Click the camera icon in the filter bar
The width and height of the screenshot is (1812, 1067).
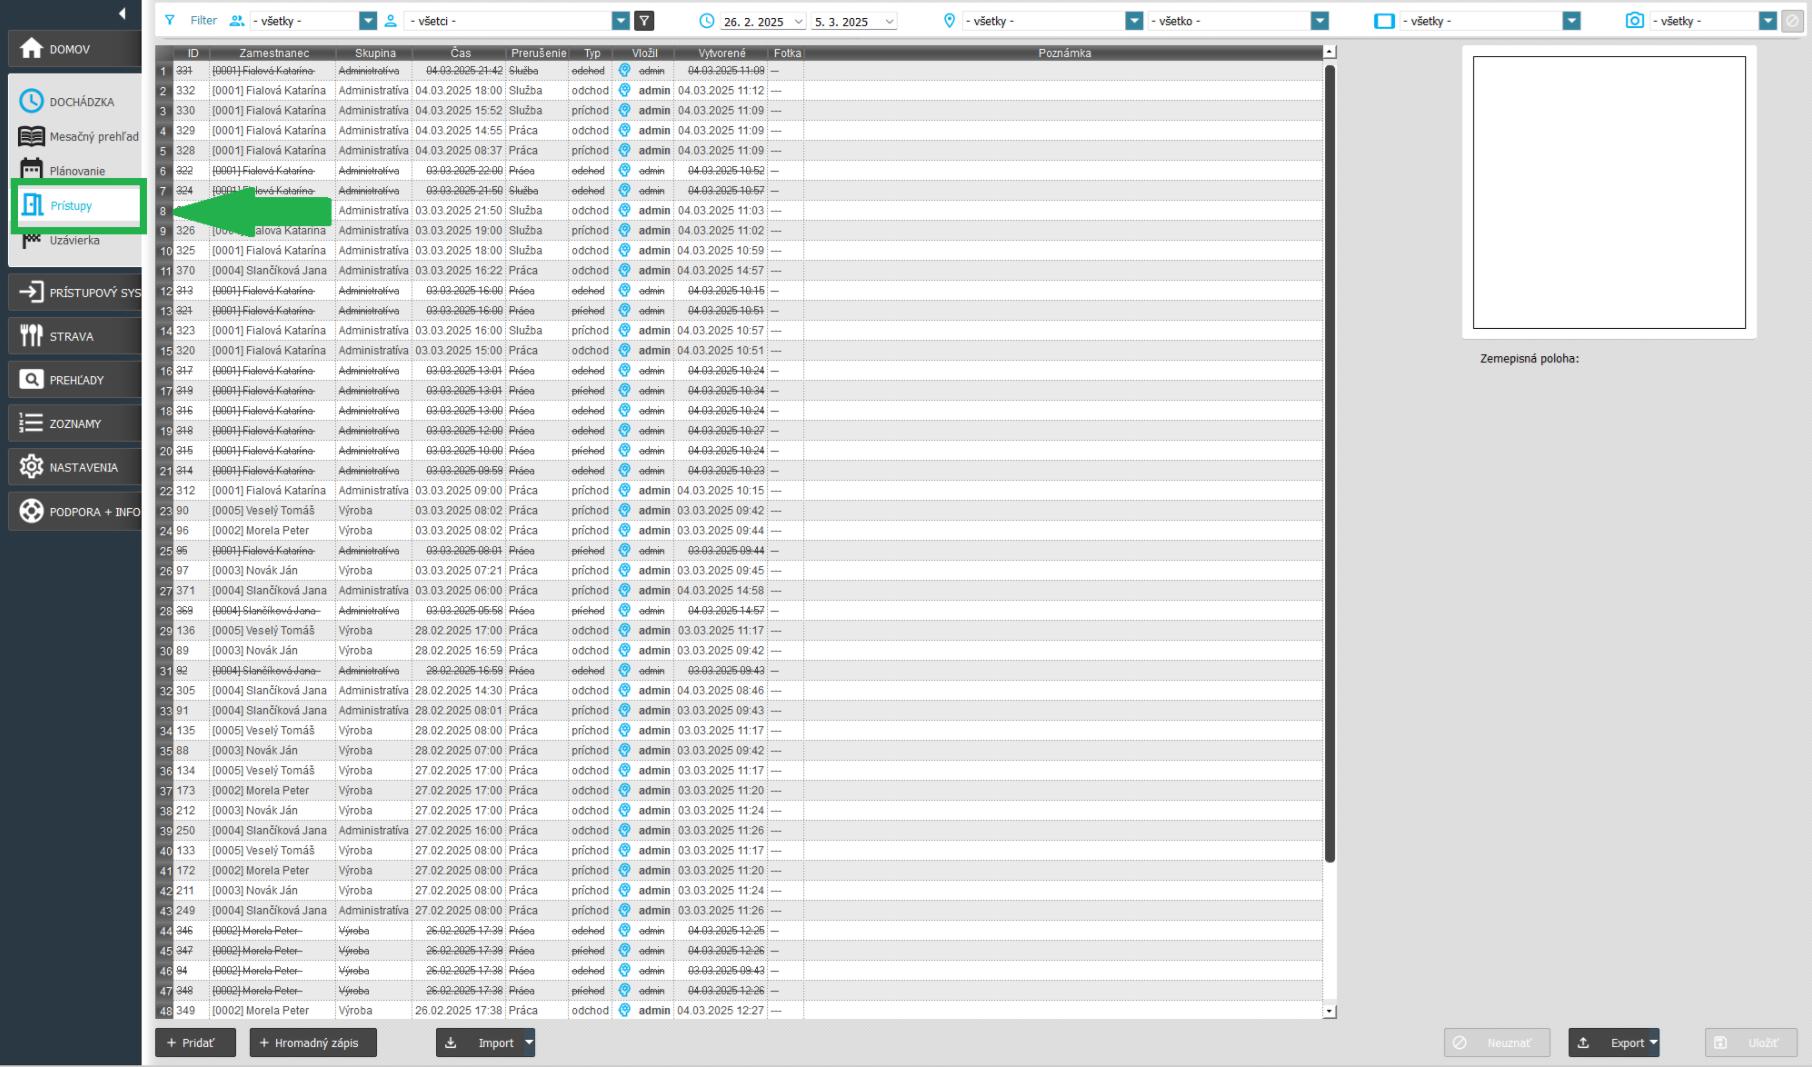click(1634, 21)
